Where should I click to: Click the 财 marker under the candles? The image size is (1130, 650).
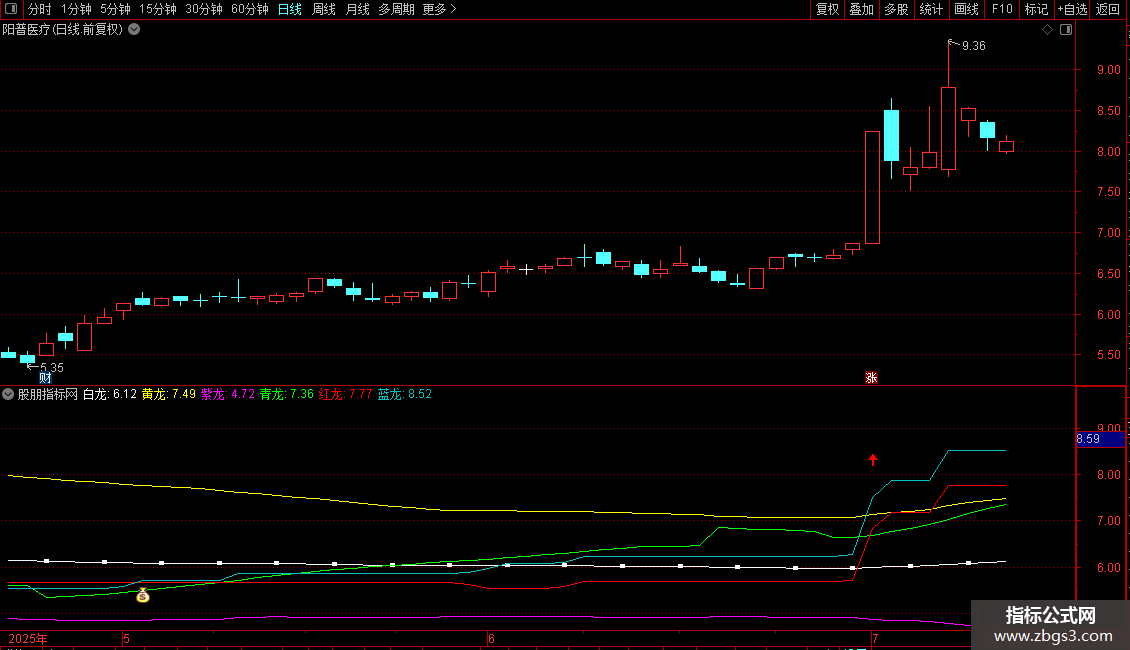[x=45, y=378]
